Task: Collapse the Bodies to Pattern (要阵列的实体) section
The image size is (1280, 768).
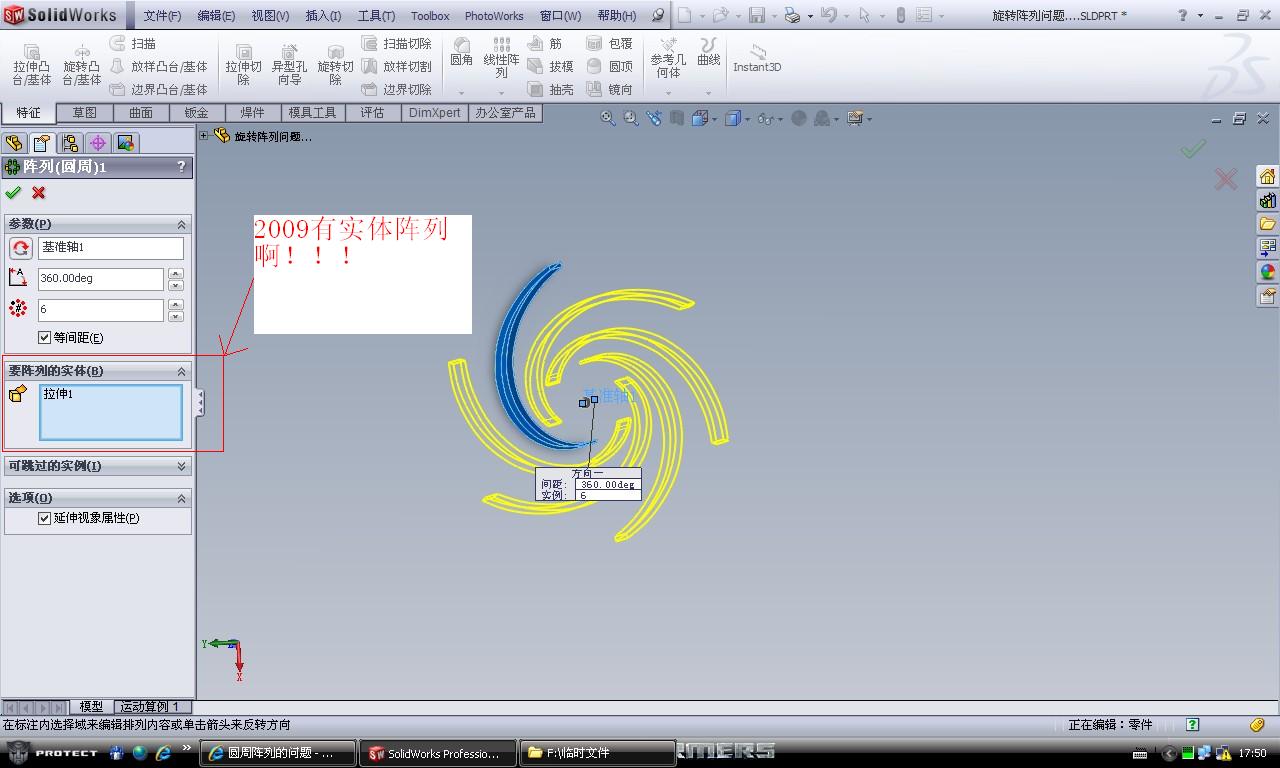Action: [181, 371]
